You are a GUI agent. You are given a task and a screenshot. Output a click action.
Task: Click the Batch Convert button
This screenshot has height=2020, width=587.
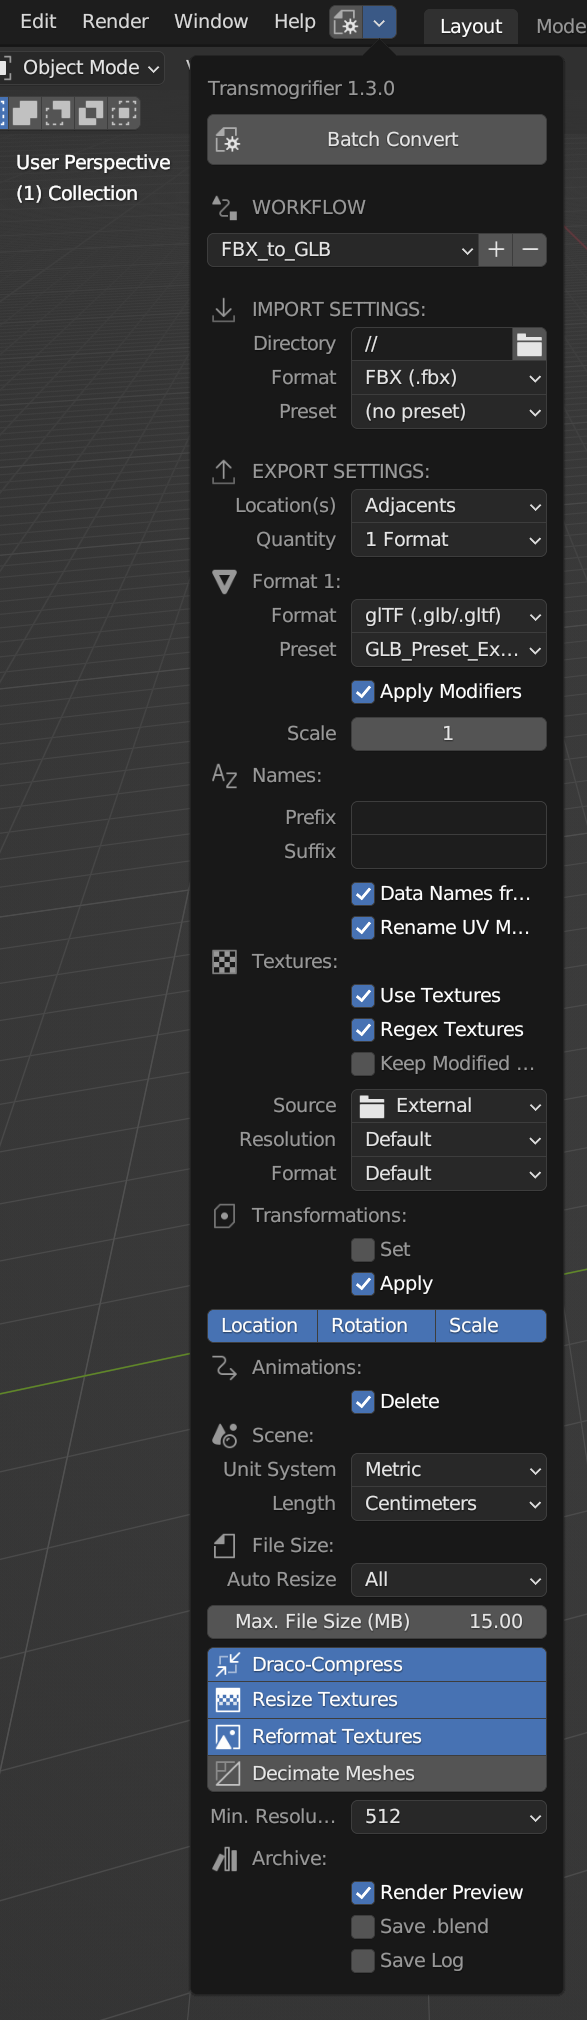(x=376, y=139)
